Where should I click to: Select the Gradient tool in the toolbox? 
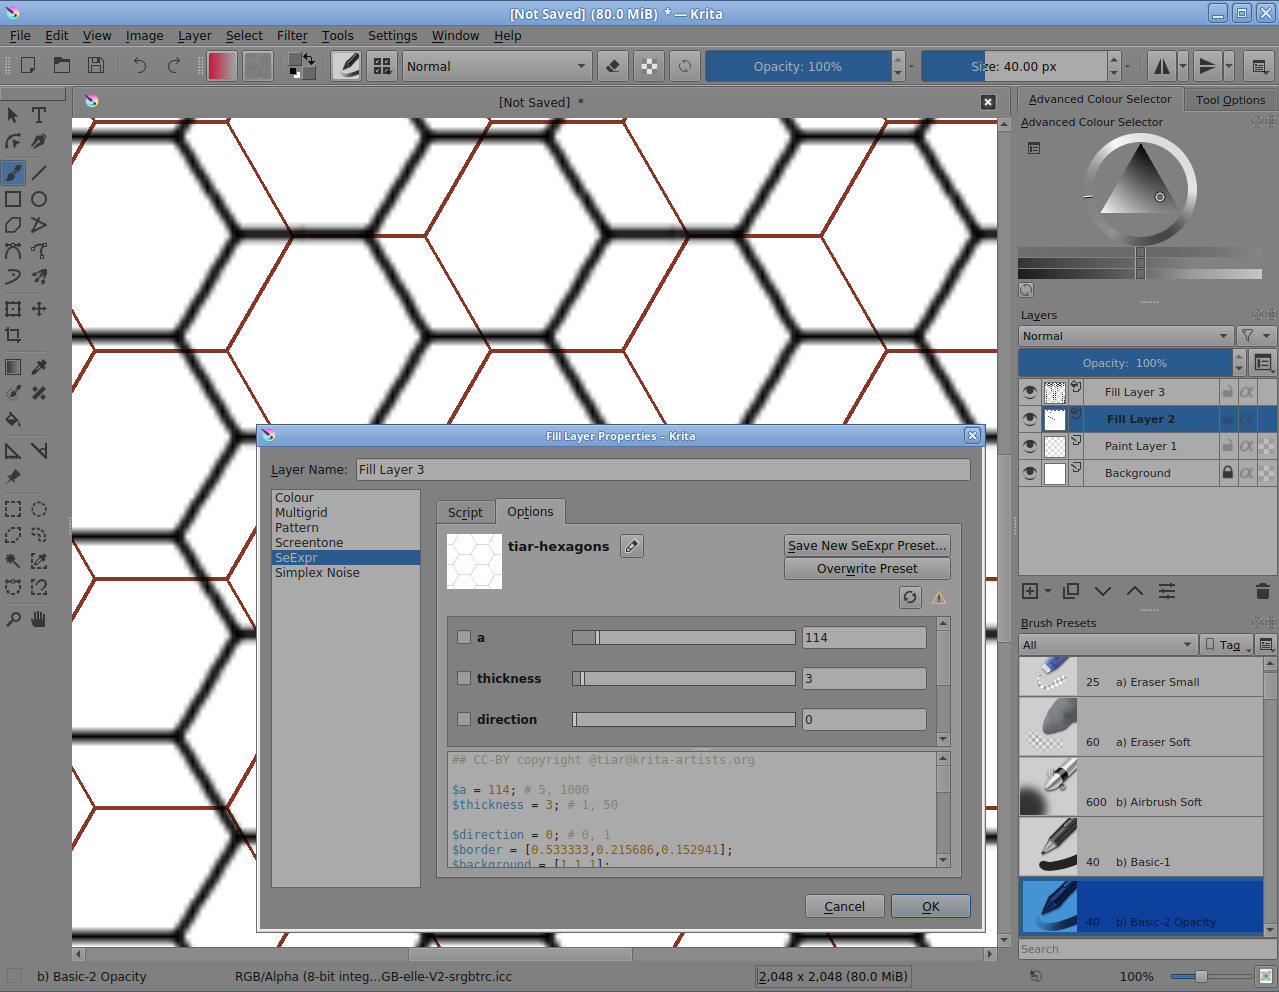pyautogui.click(x=13, y=366)
